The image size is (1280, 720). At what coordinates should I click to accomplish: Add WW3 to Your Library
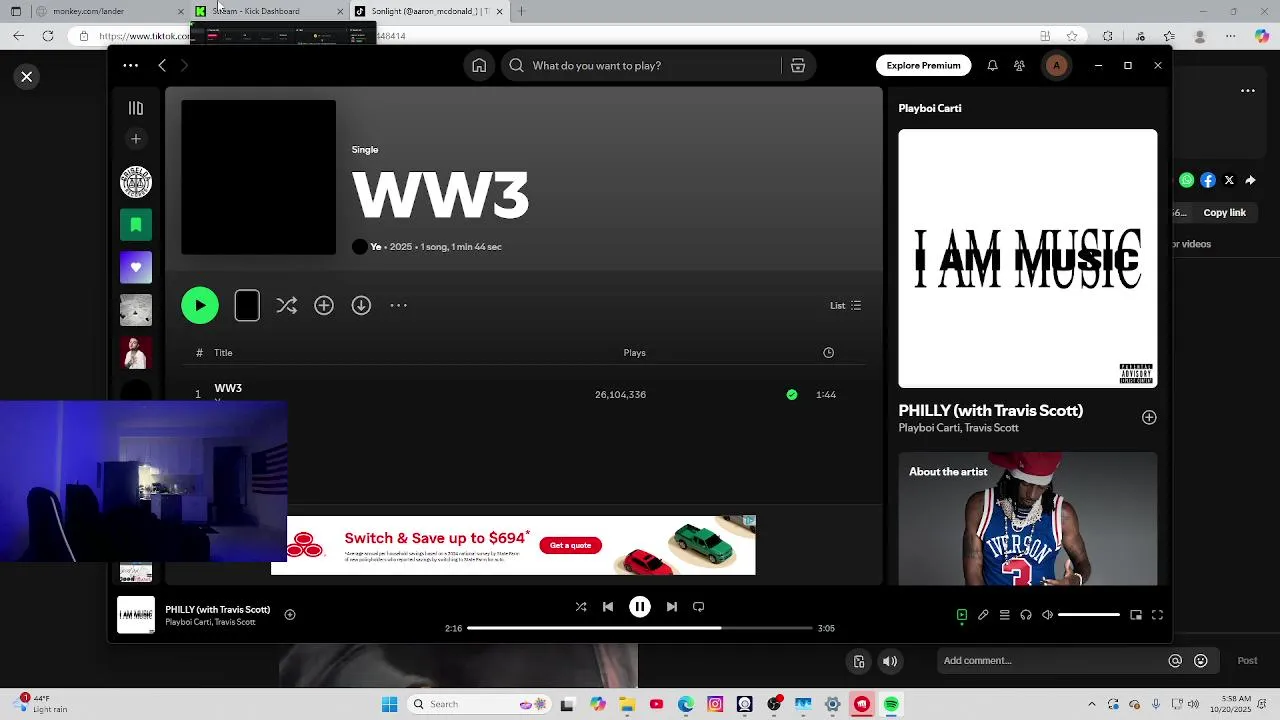point(324,306)
